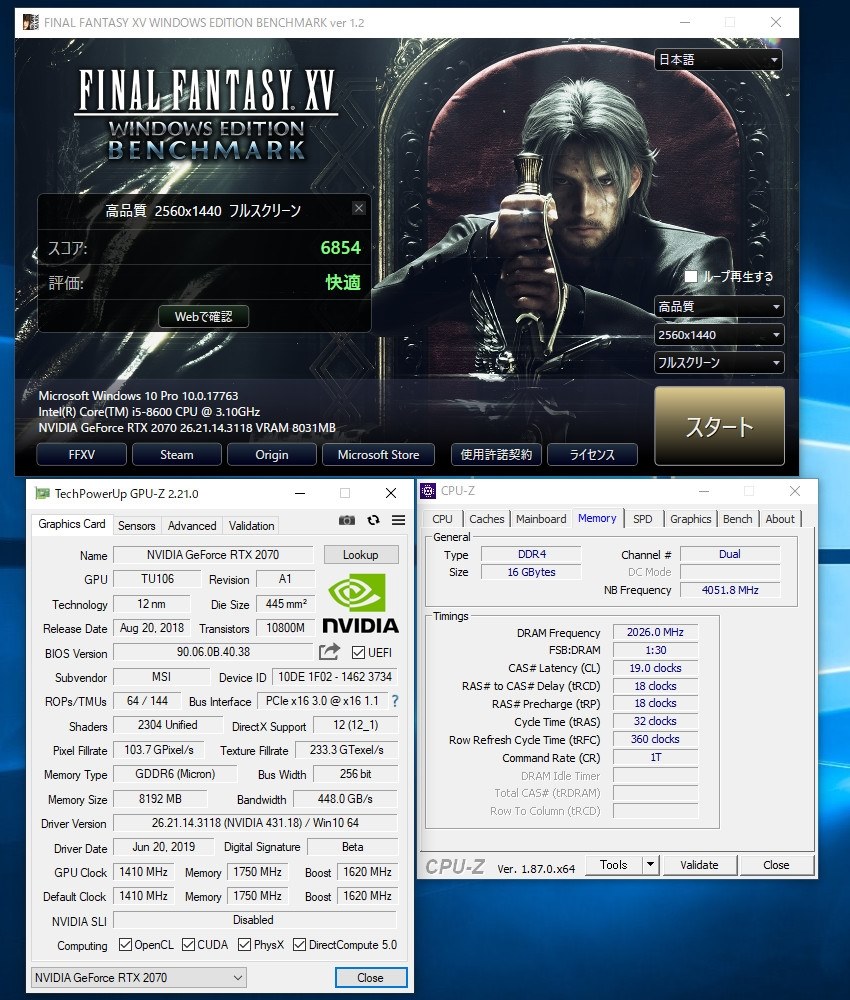Open the SPD tab in CPU-Z
Viewport: 850px width, 1000px height.
tap(643, 518)
